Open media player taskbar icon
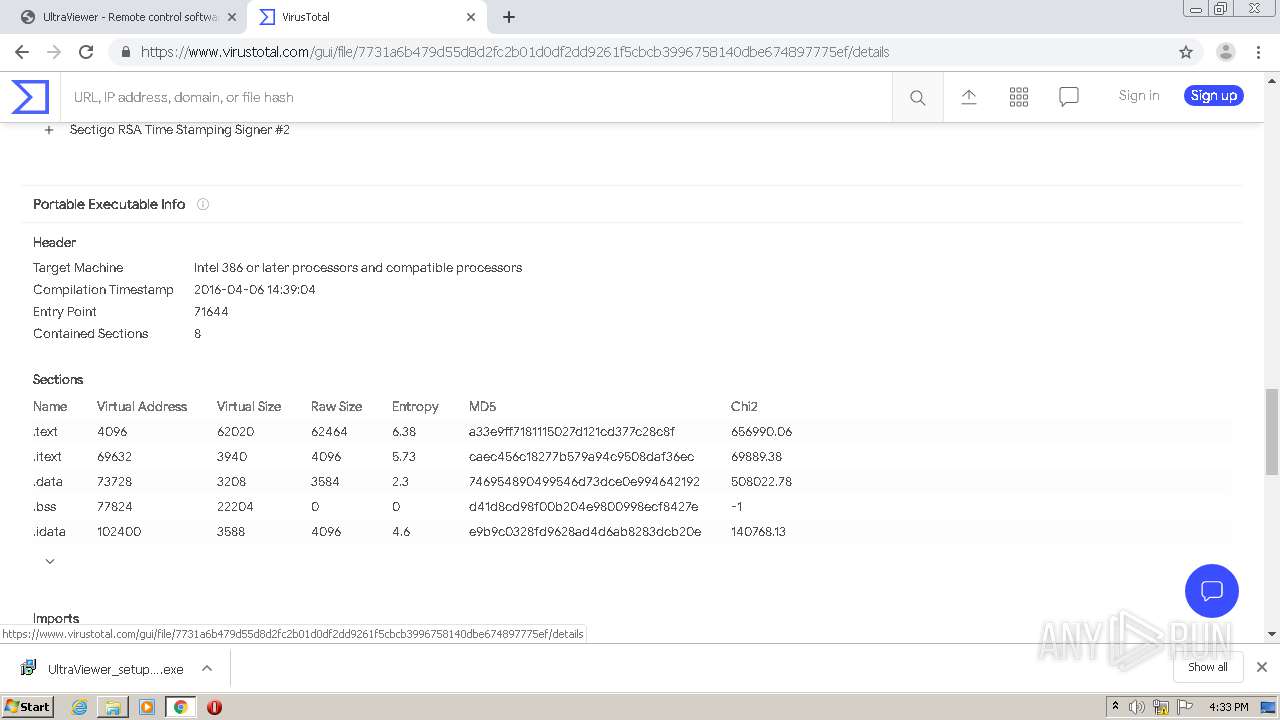Image resolution: width=1280 pixels, height=720 pixels. [x=147, y=707]
